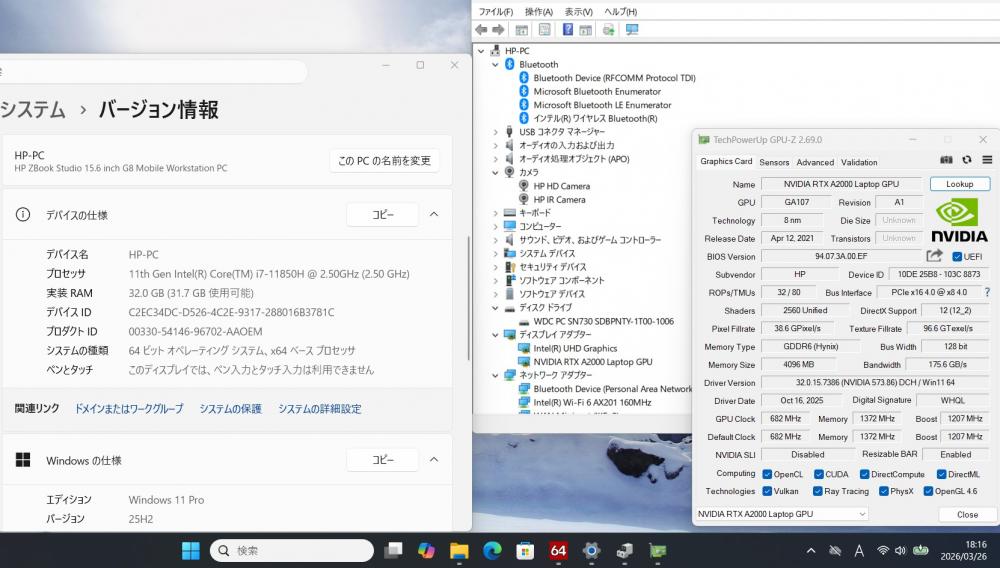Click the red 64 app icon on taskbar

pyautogui.click(x=559, y=550)
